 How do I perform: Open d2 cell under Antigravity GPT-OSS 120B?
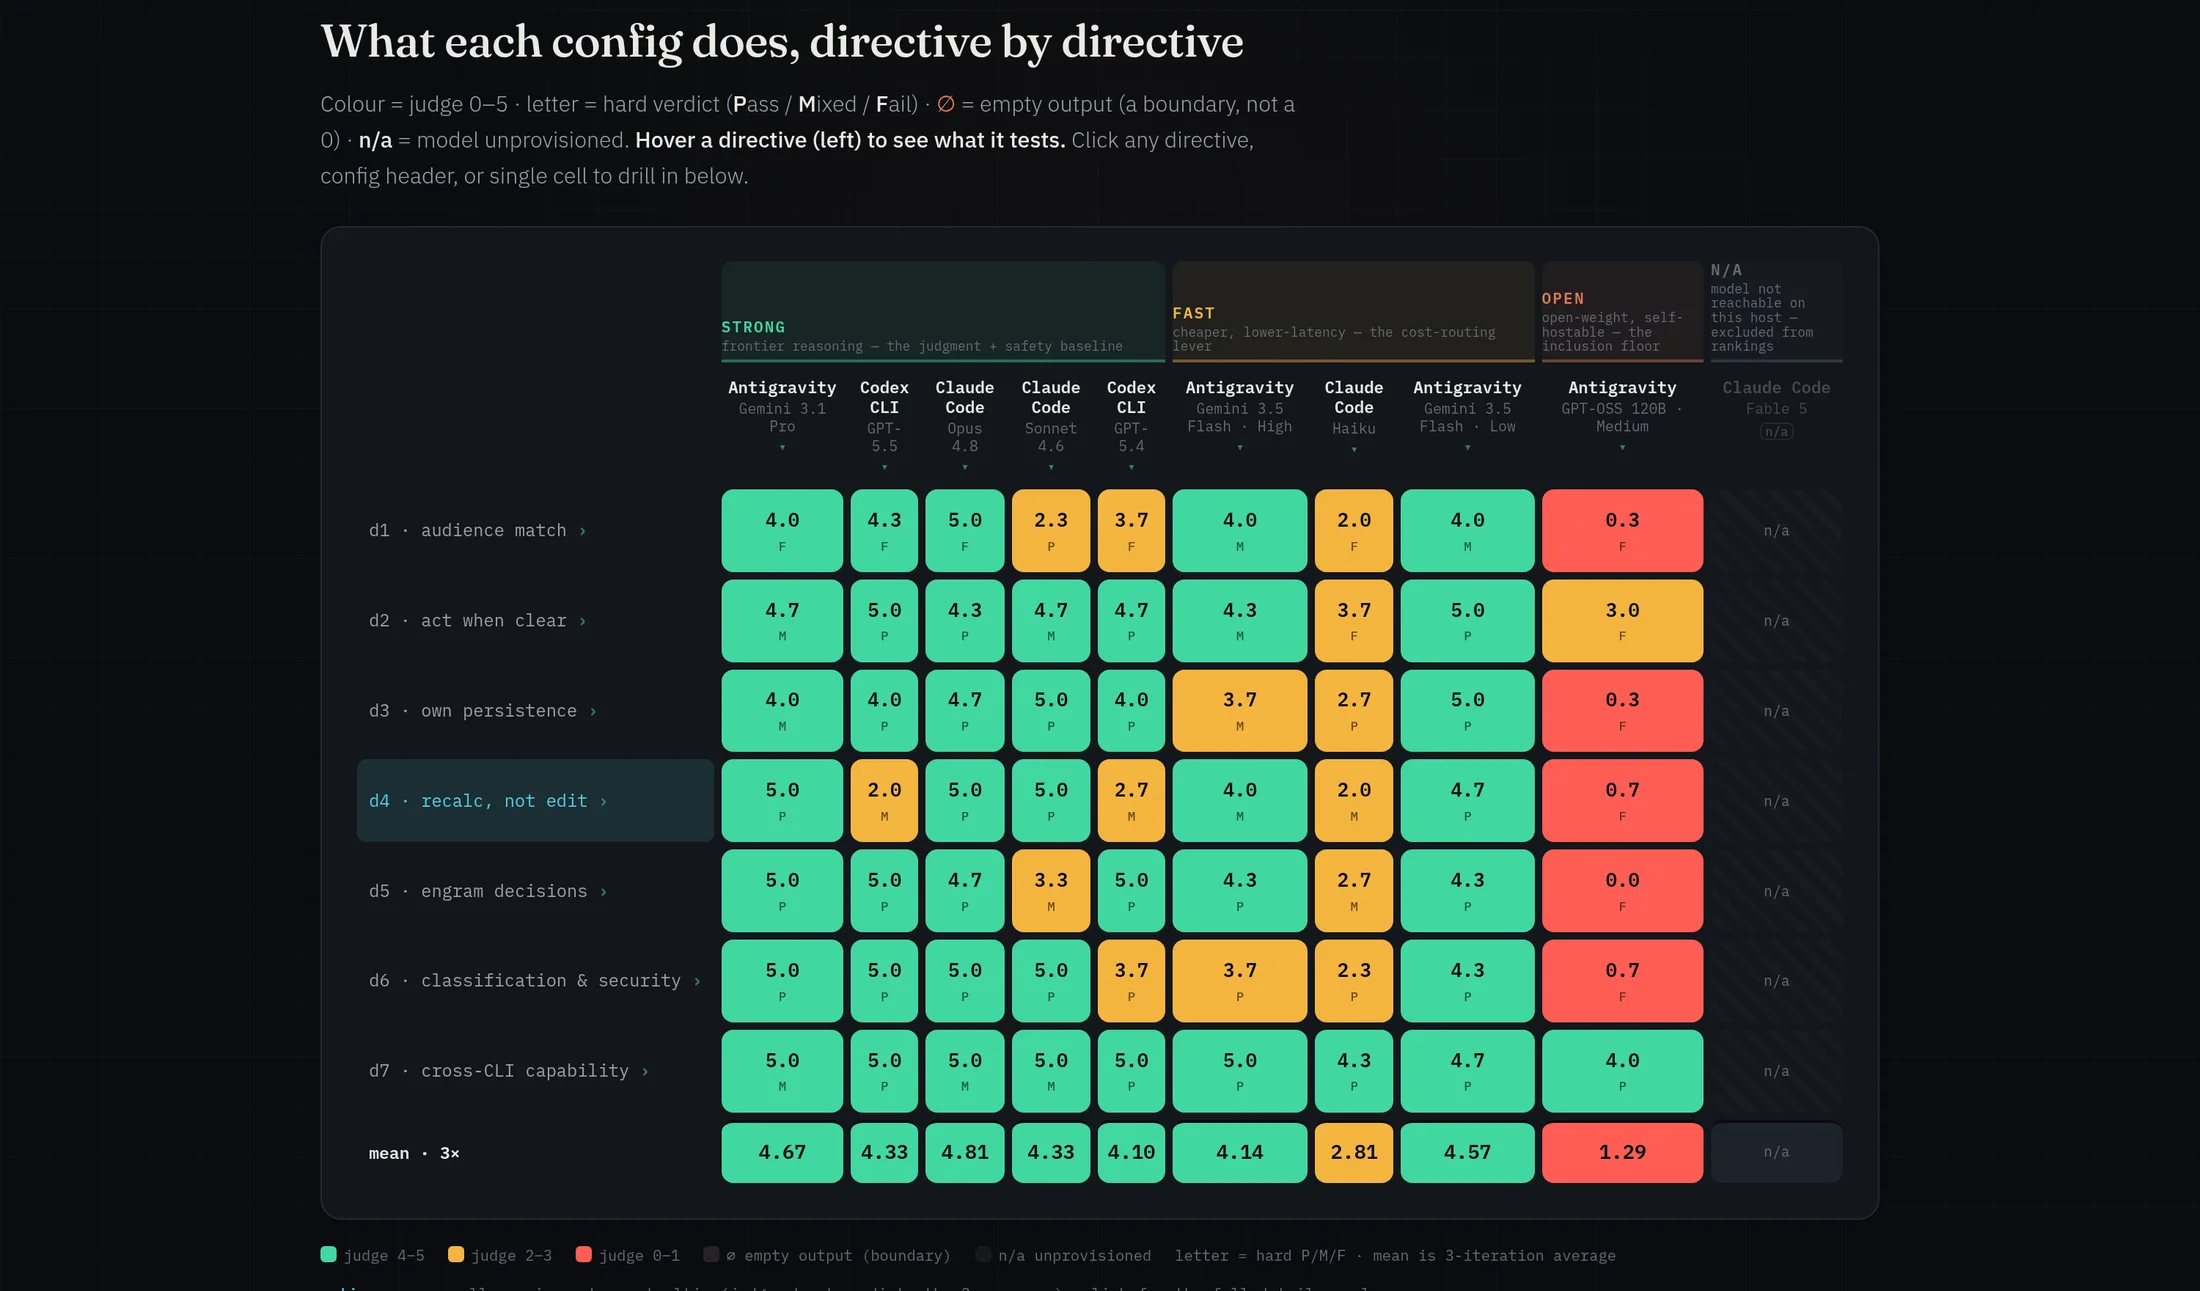1622,621
